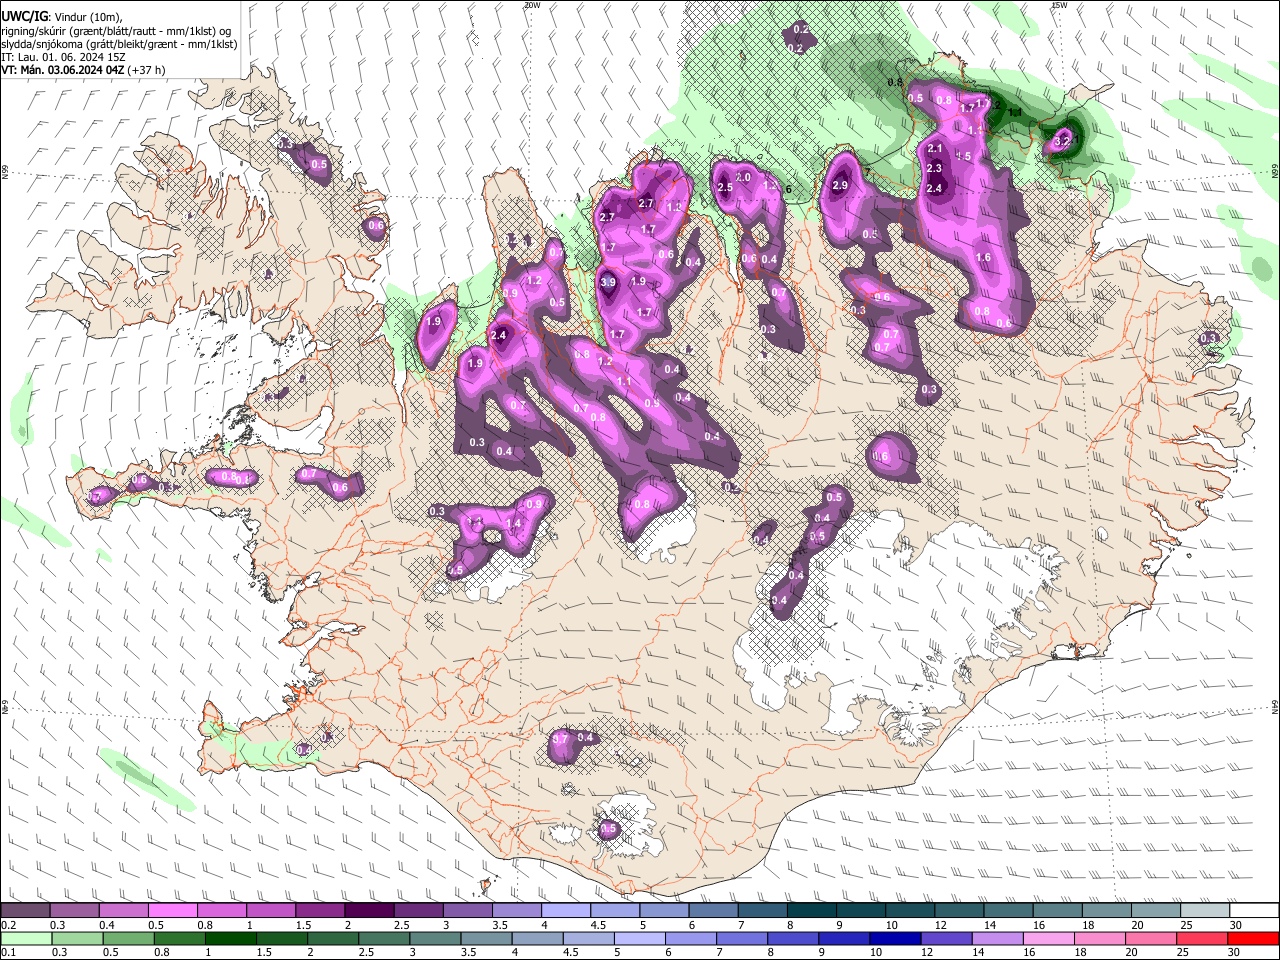Image resolution: width=1280 pixels, height=960 pixels.
Task: Select the darkest green 1–1.5 rain legend swatch
Action: coord(230,939)
